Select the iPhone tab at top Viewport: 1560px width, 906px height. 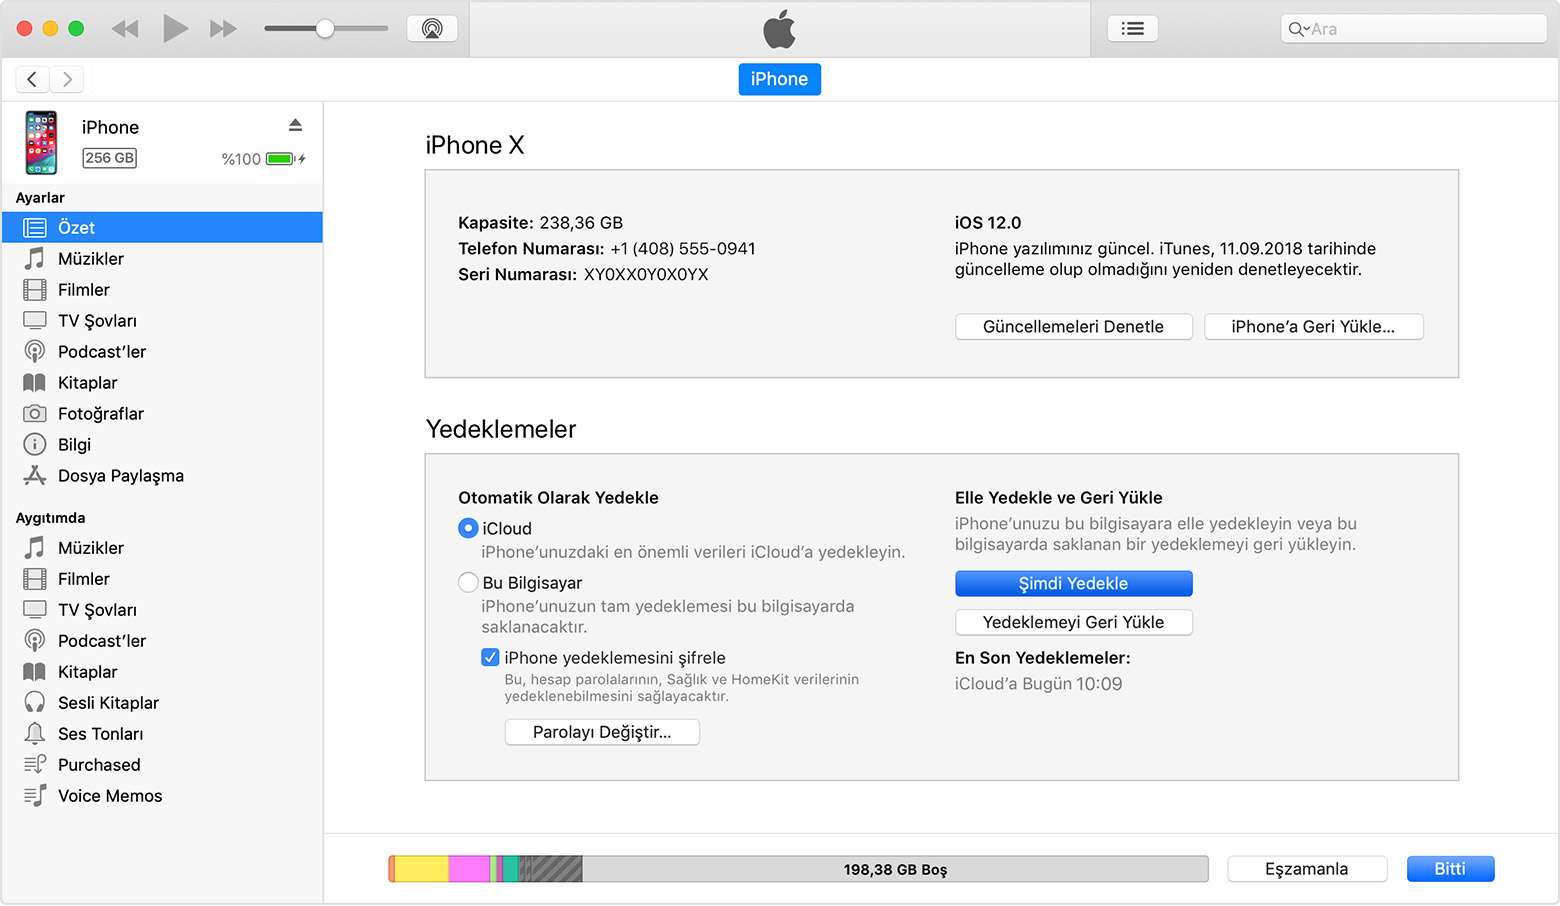(779, 79)
